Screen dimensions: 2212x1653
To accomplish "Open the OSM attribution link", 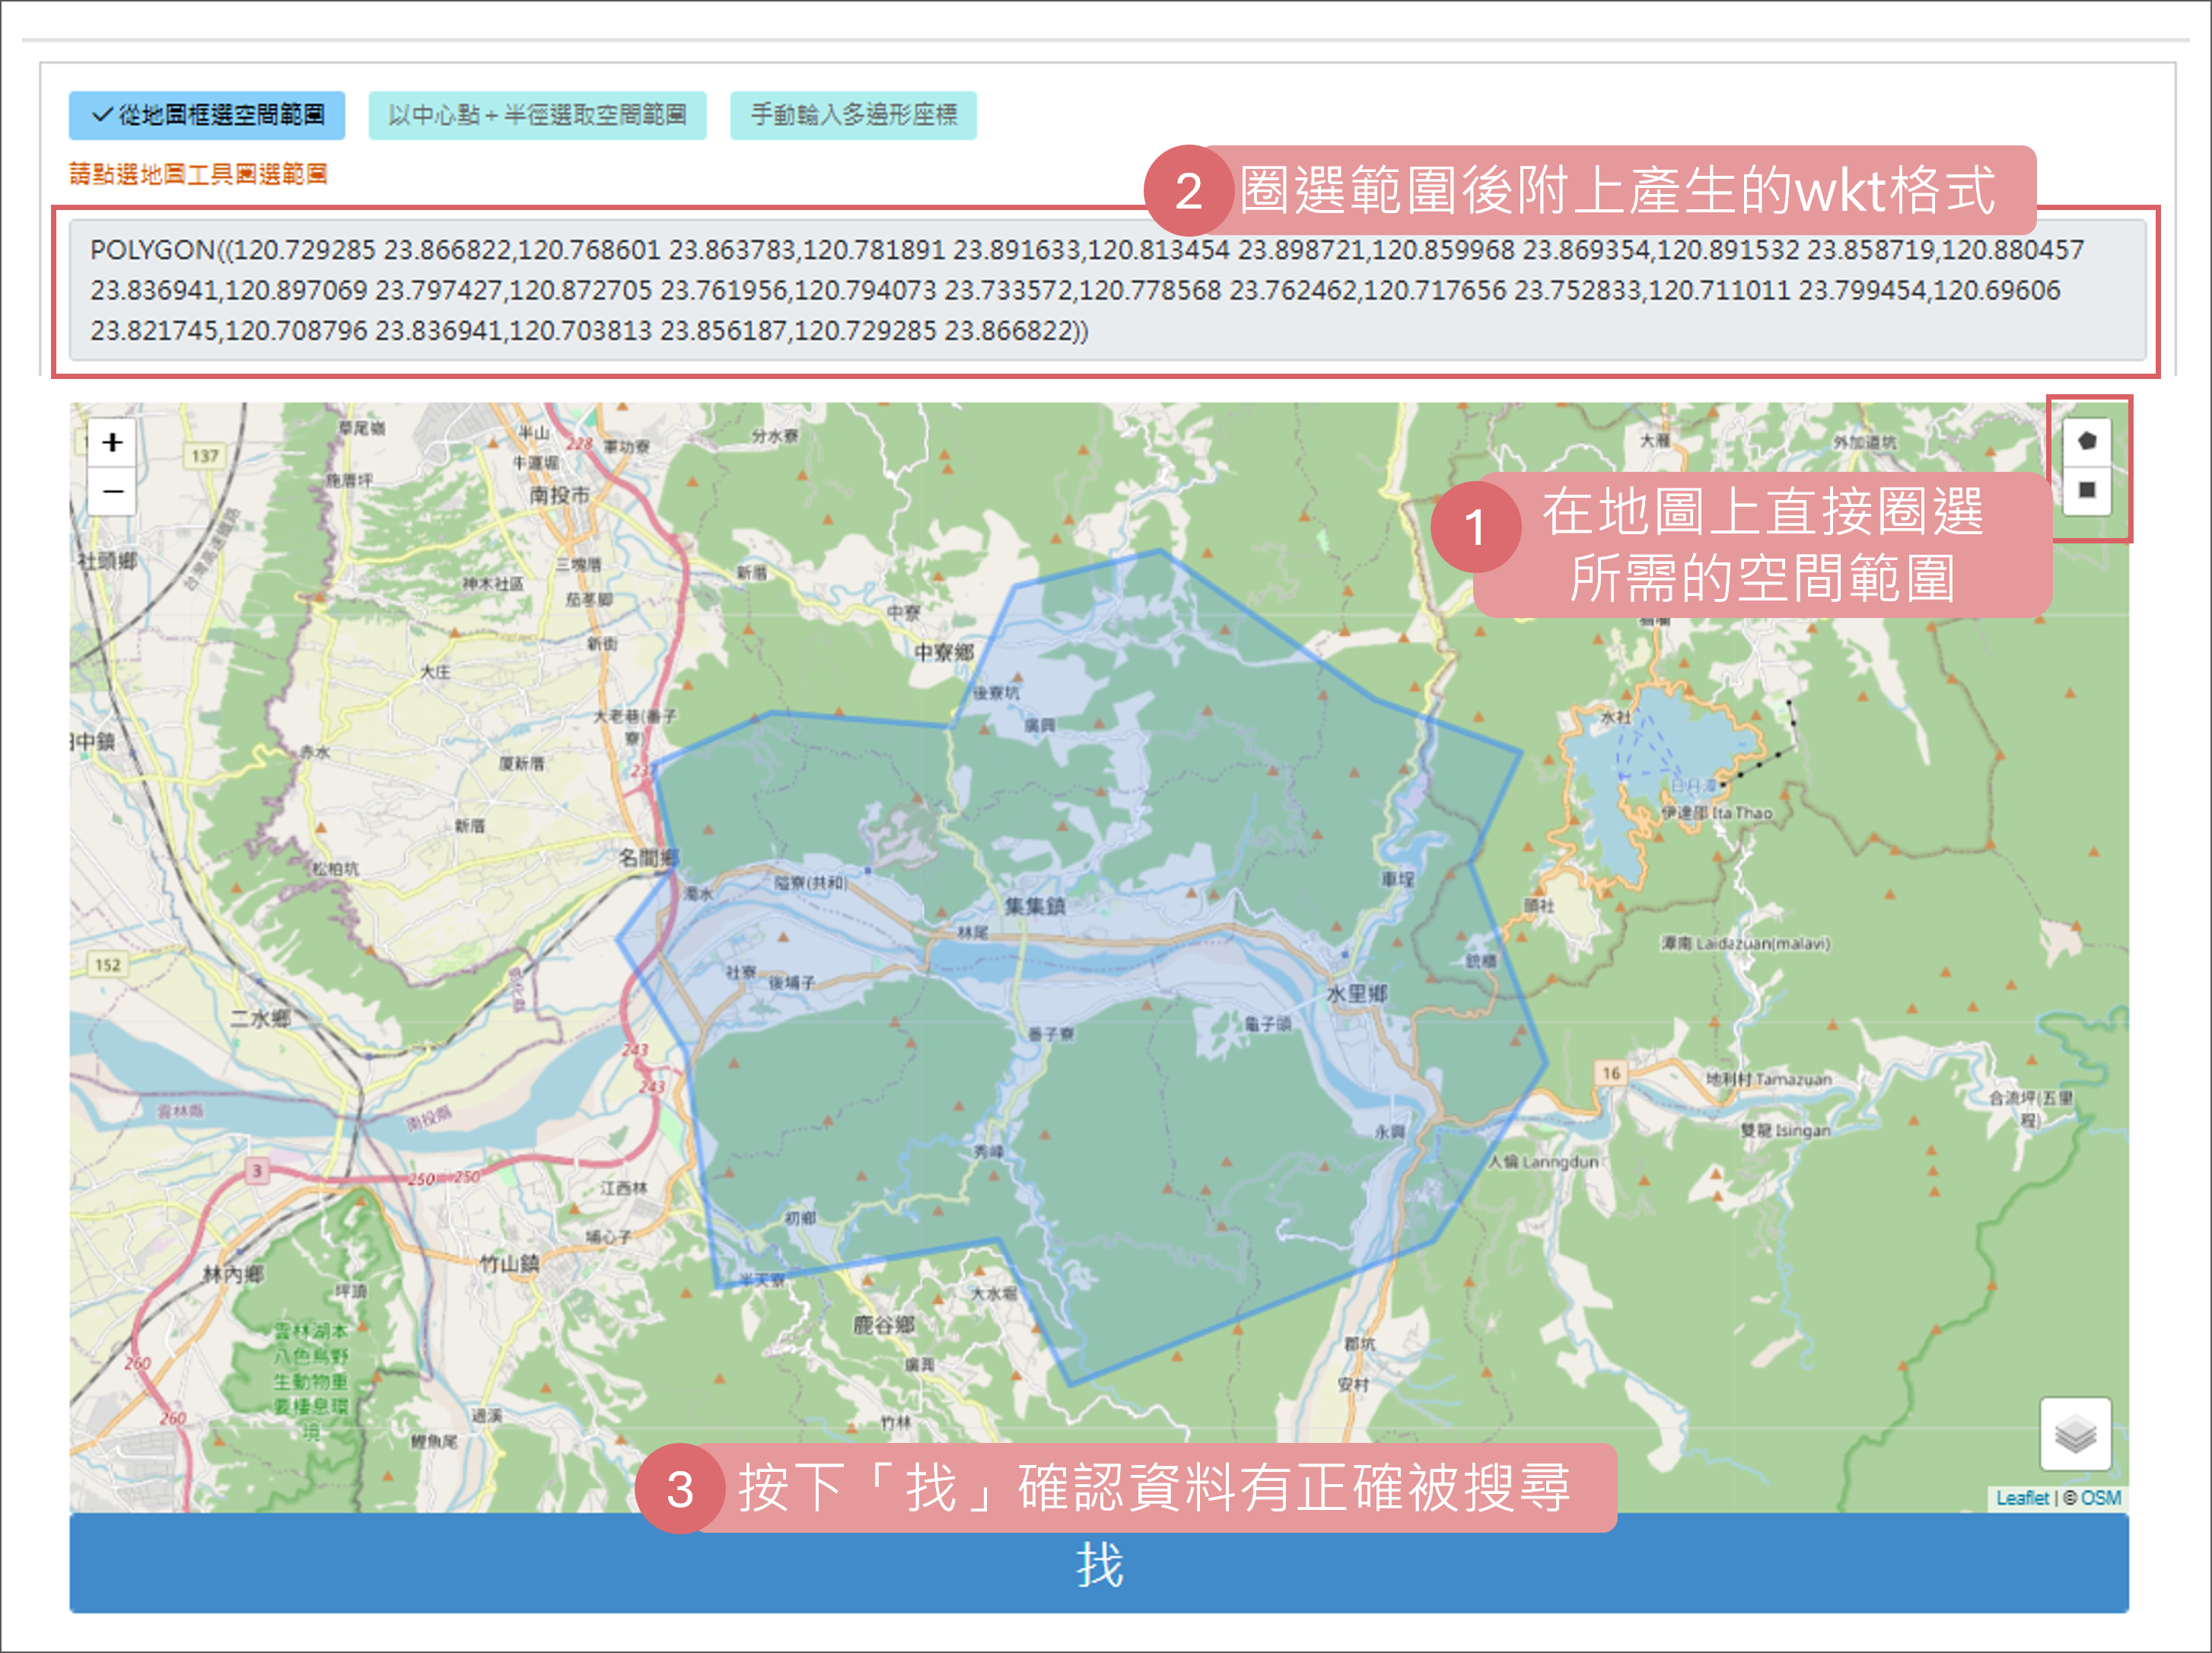I will click(x=2100, y=1498).
